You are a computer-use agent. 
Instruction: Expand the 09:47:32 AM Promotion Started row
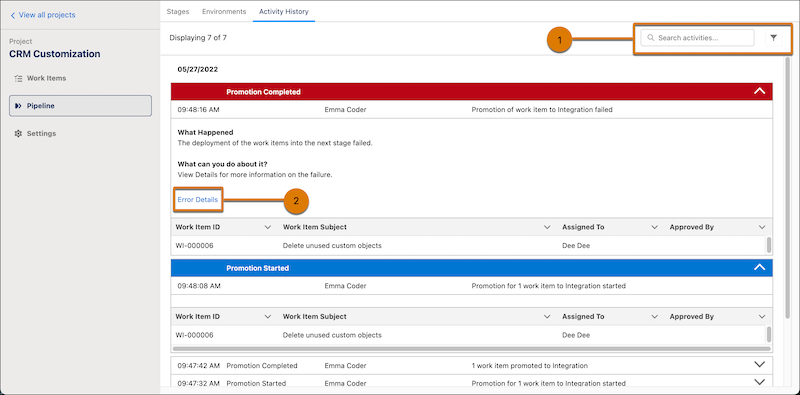click(759, 382)
